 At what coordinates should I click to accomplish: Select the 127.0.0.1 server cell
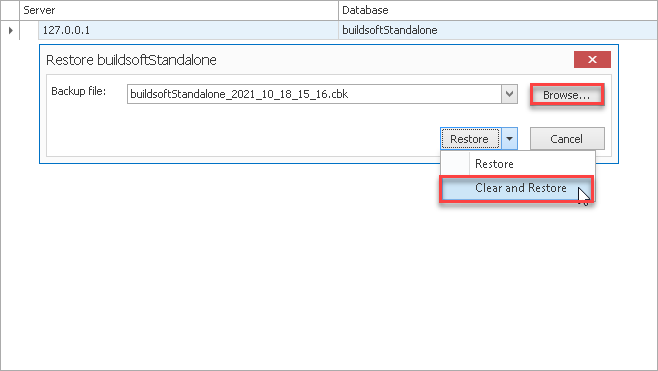point(188,30)
